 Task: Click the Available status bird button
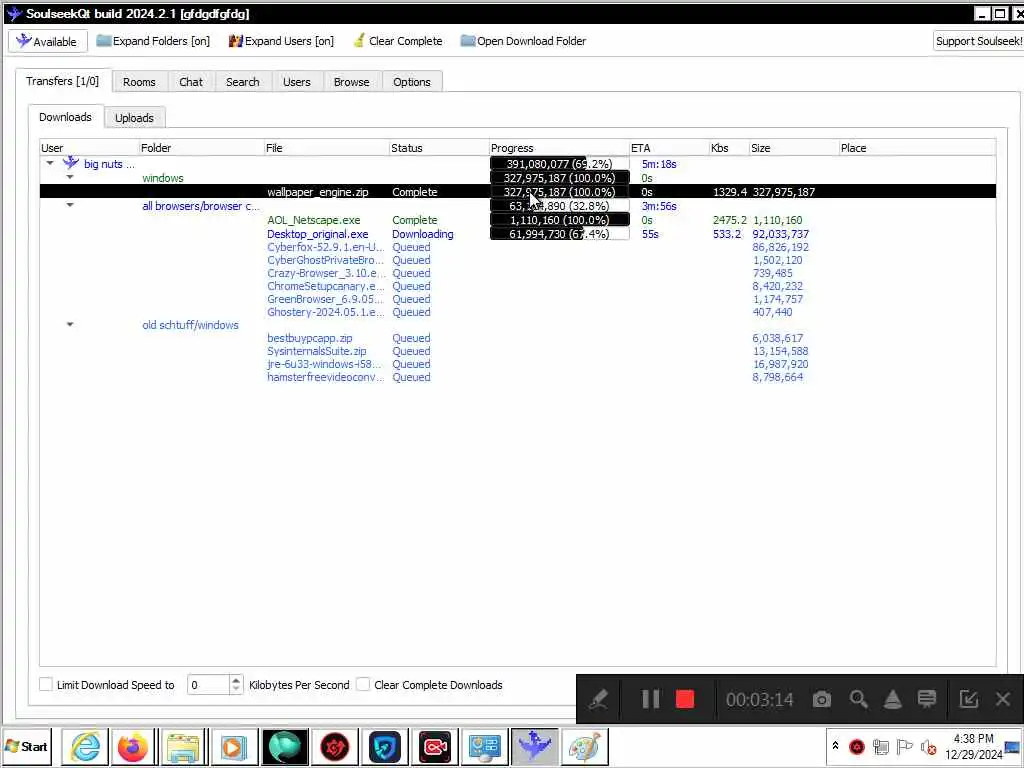(47, 41)
